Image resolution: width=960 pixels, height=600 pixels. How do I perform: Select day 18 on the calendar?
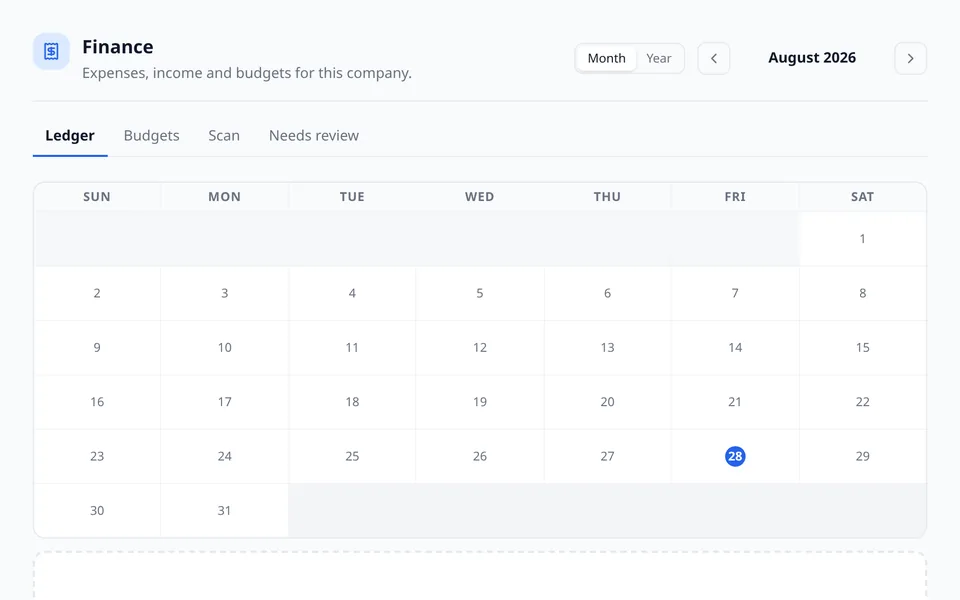pos(352,402)
